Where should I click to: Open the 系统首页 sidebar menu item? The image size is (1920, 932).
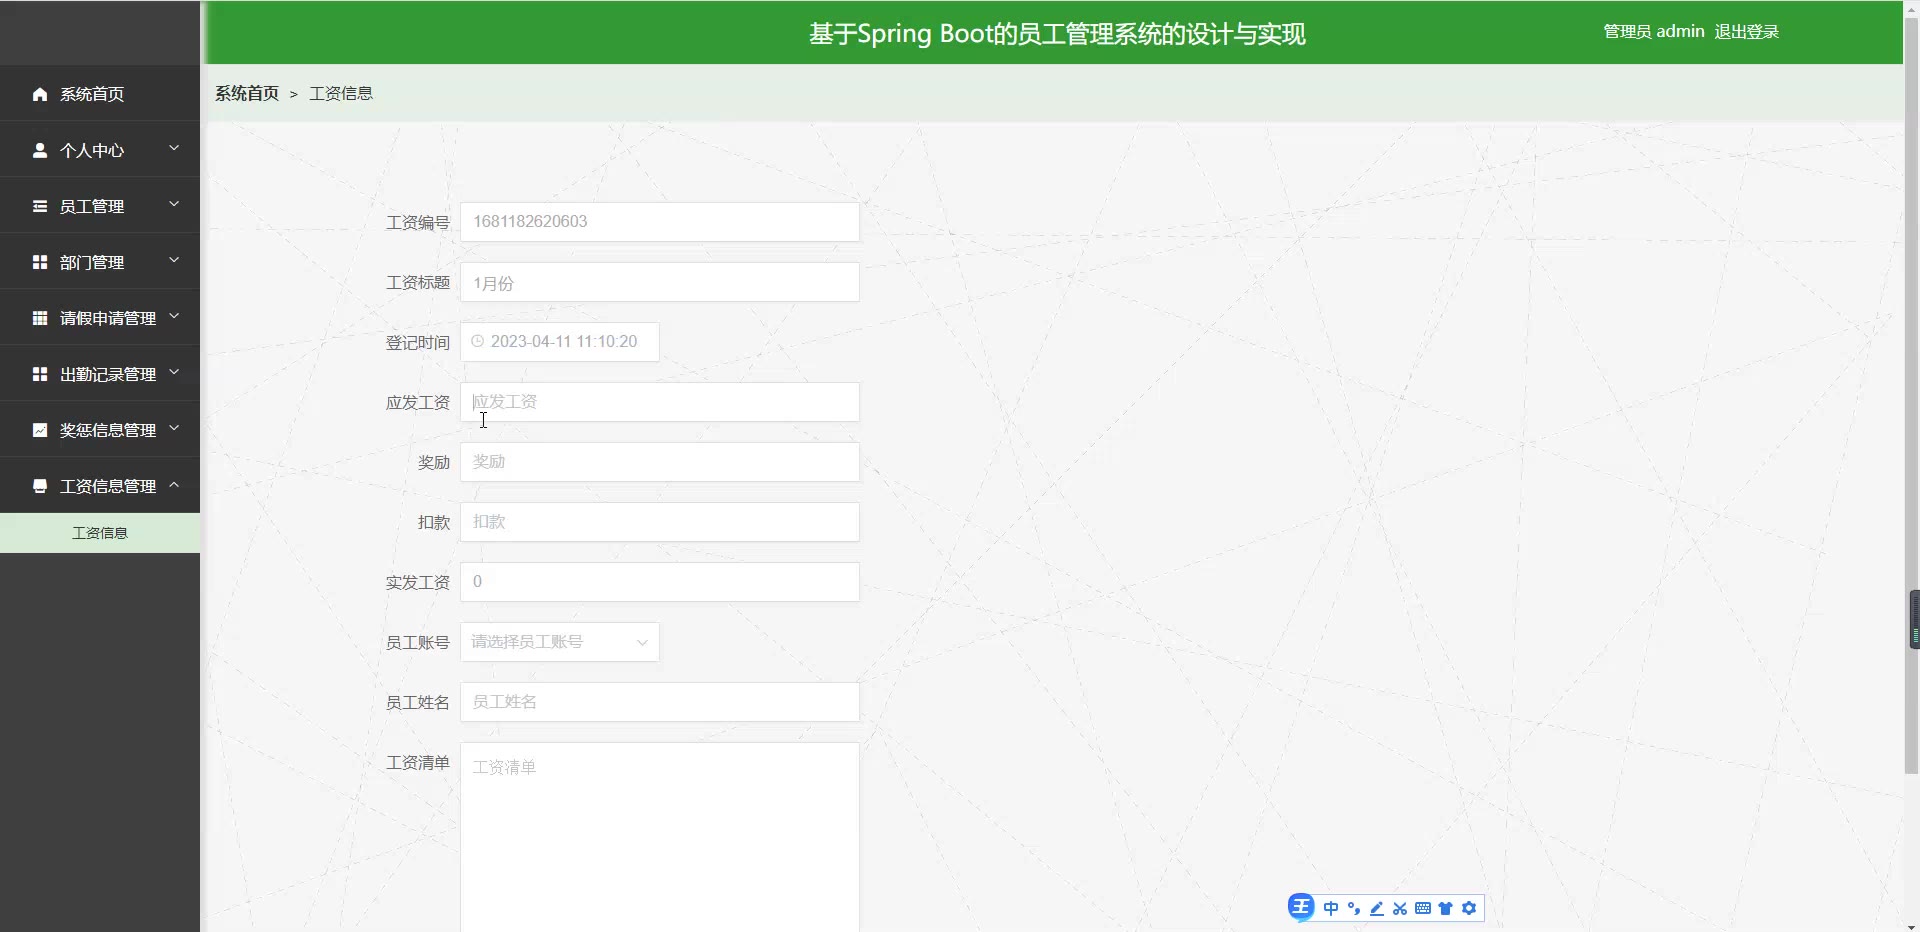click(100, 94)
